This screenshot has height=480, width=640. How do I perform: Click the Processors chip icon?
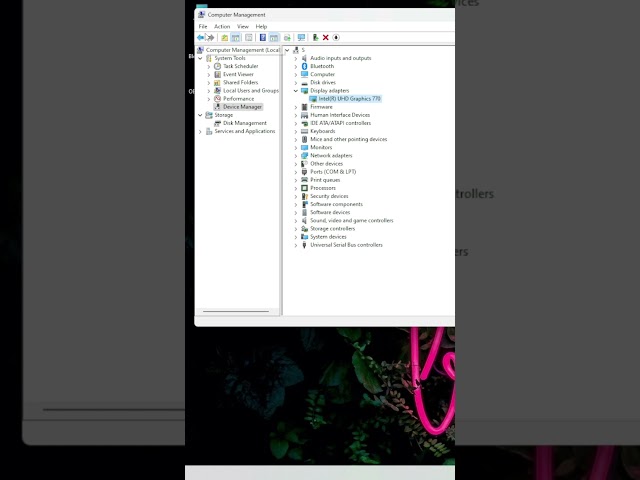304,188
